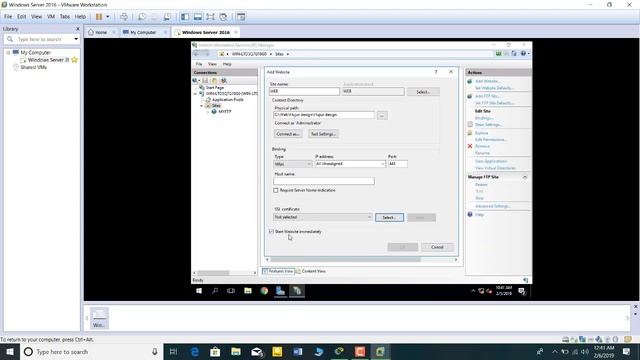Open guest Start menu in VM taskbar
This screenshot has width=640, height=360.
(x=199, y=291)
